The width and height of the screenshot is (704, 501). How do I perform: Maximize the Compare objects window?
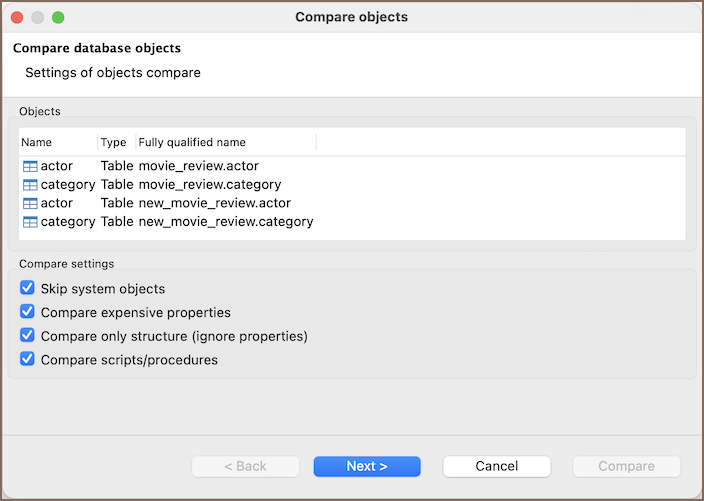click(x=57, y=17)
